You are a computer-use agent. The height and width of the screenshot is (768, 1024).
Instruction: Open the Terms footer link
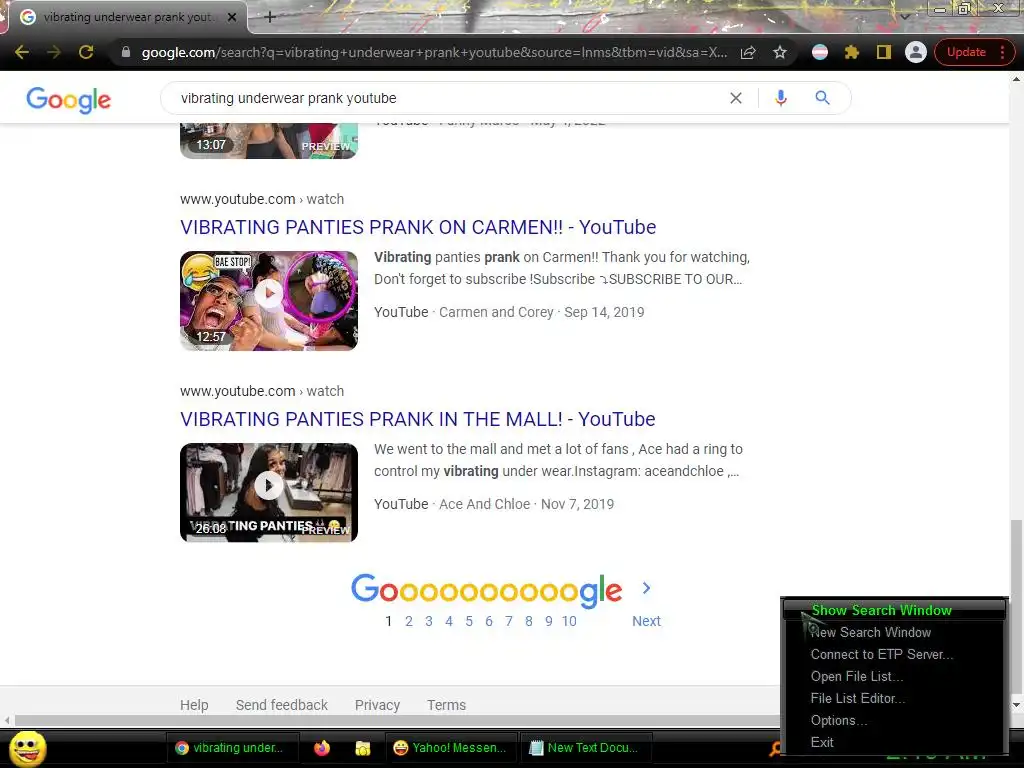(447, 705)
